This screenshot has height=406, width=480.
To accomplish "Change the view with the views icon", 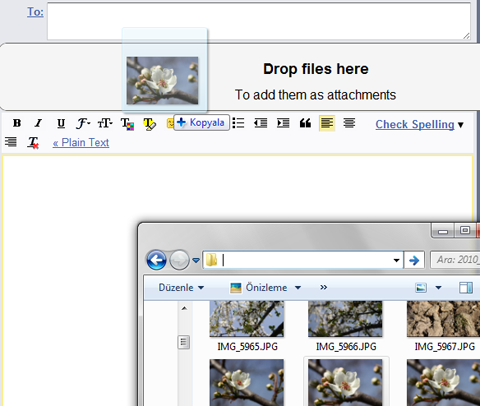I will pos(421,288).
